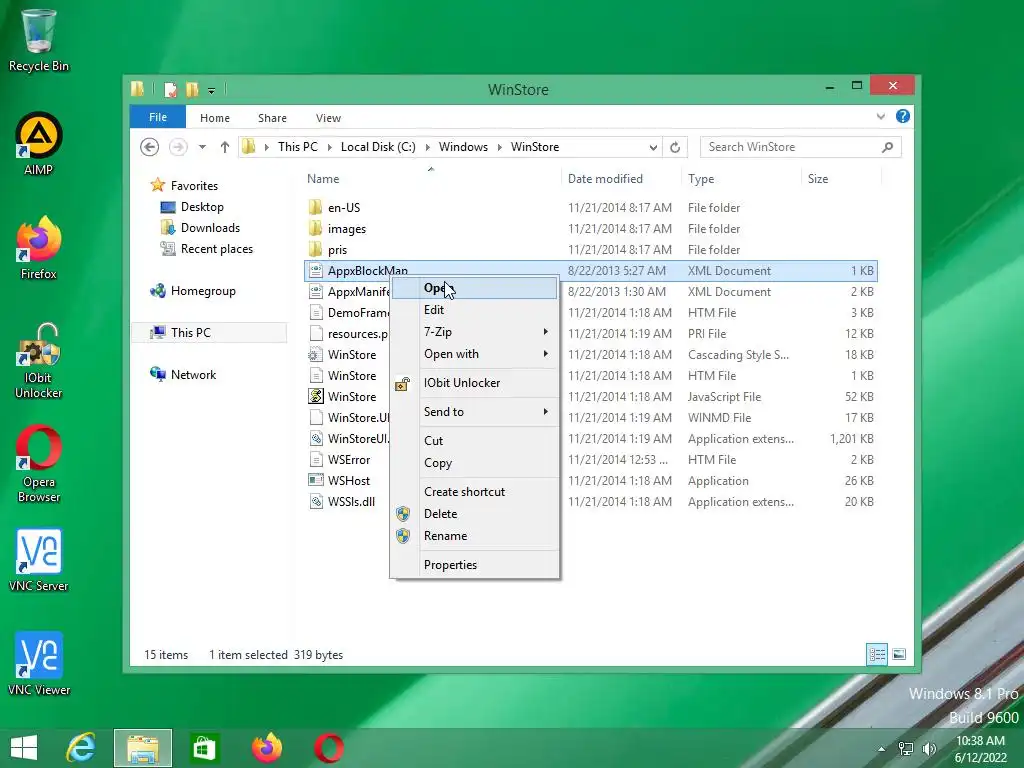
Task: Click the search magnifier icon
Action: coord(887,147)
